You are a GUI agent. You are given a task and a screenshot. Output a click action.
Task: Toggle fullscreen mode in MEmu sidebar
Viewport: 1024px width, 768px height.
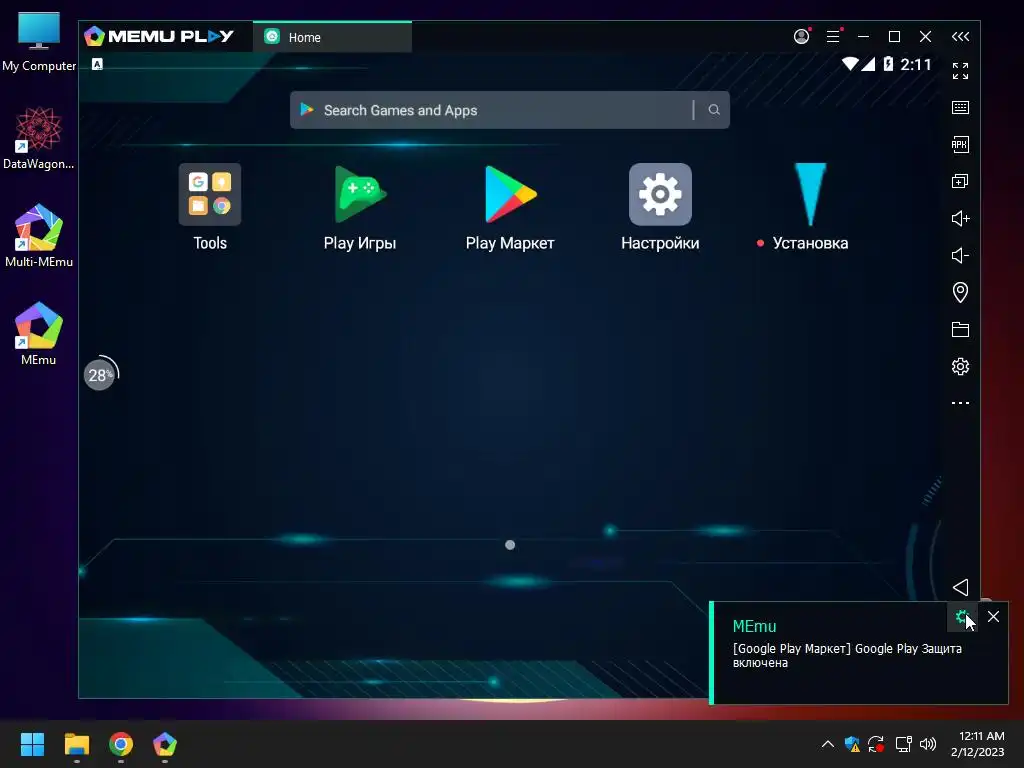[960, 71]
